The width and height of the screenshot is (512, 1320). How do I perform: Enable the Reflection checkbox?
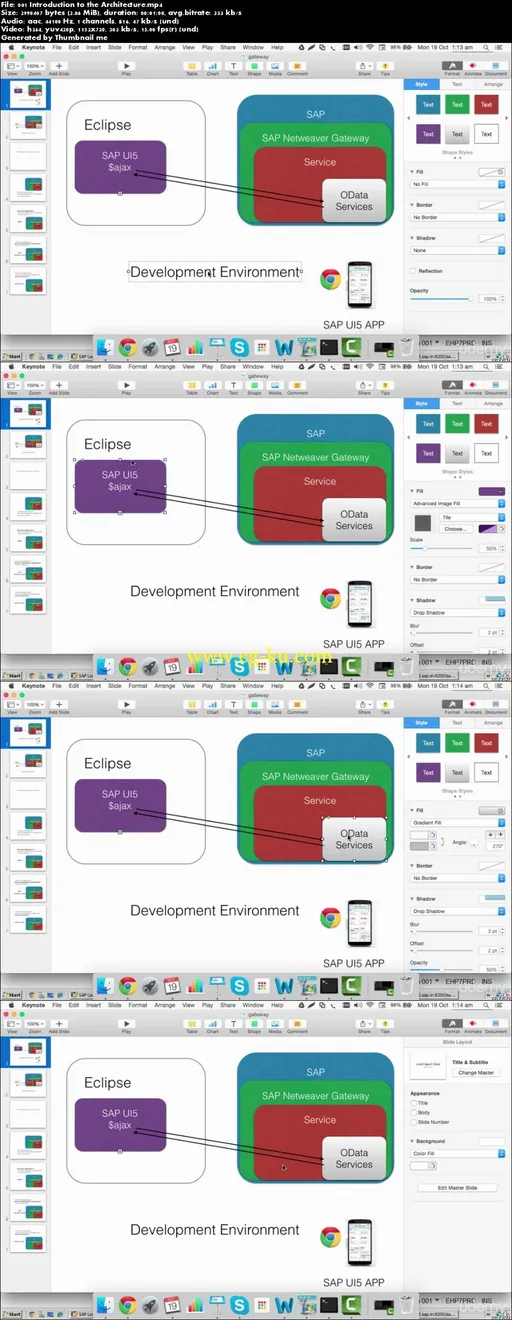pyautogui.click(x=413, y=271)
